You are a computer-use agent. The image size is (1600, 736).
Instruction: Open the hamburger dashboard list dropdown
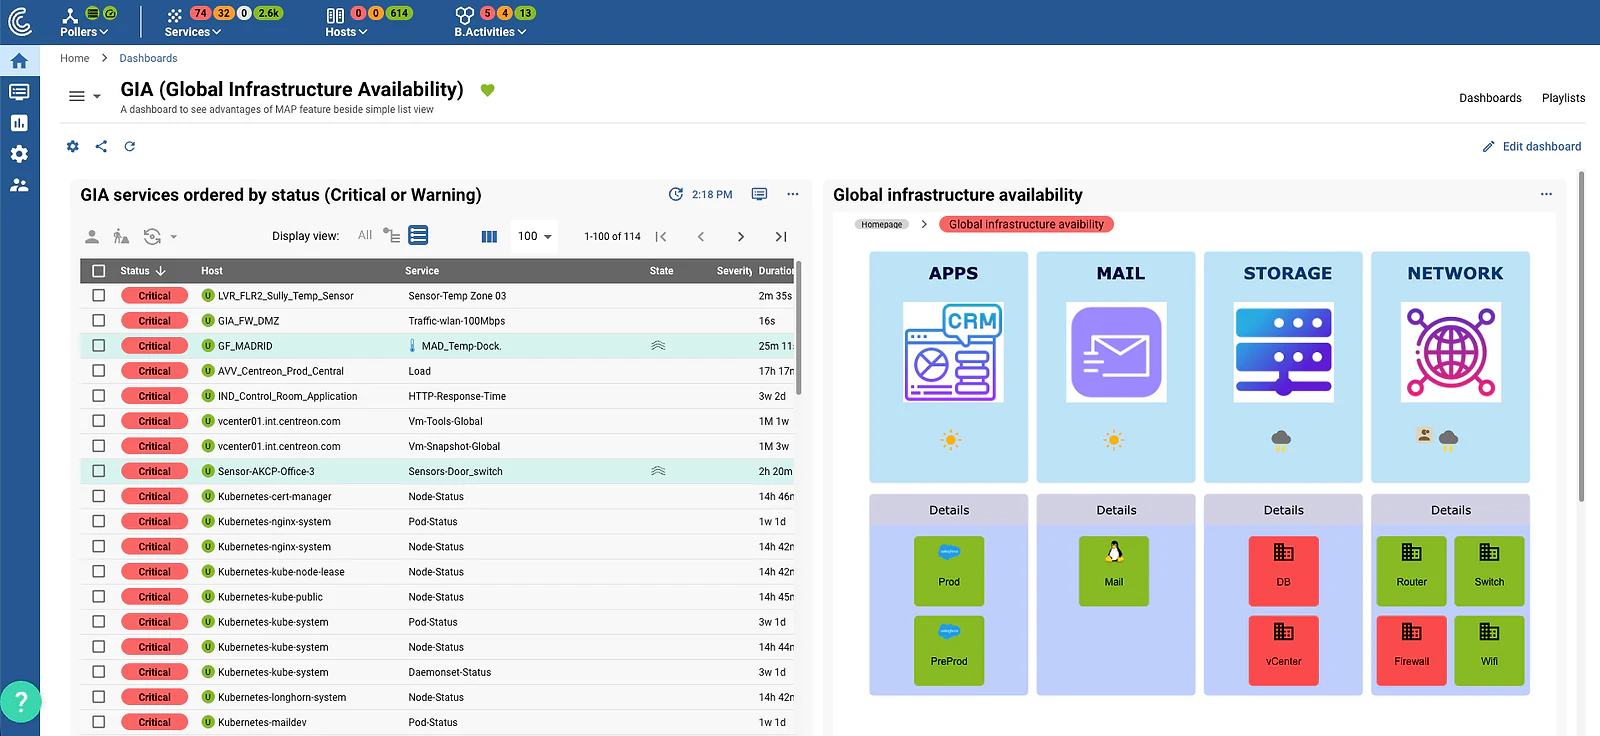click(x=84, y=96)
